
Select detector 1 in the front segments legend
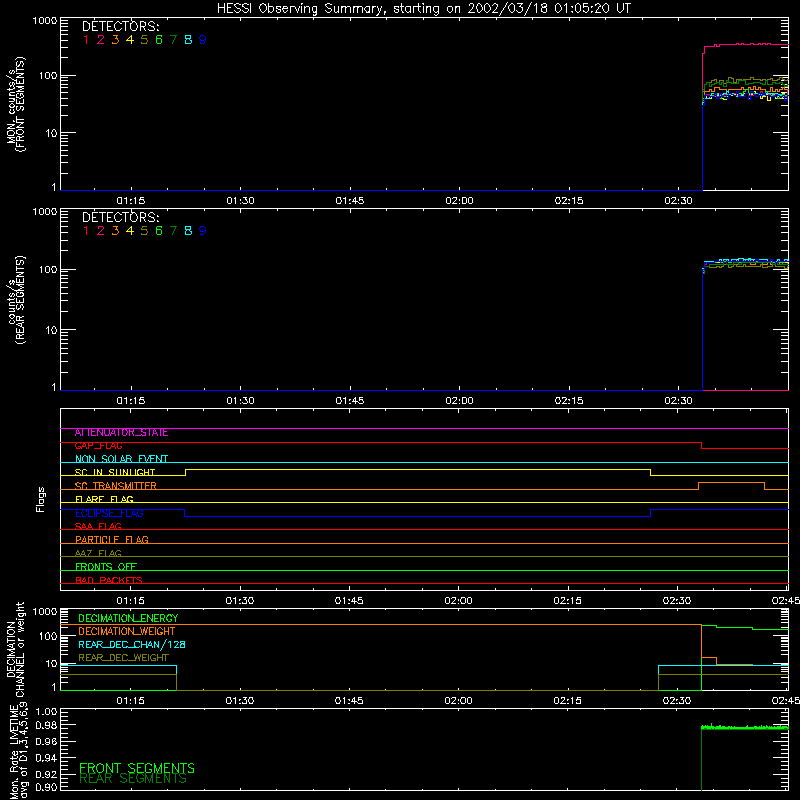click(x=86, y=40)
